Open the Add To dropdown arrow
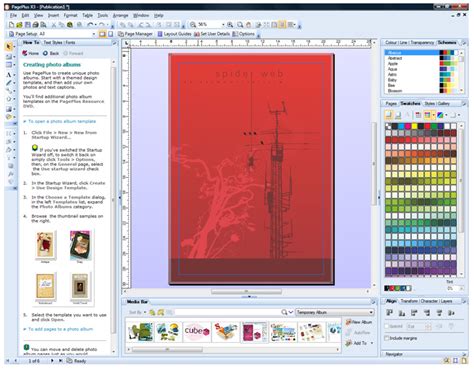This screenshot has height=369, width=474. (x=372, y=343)
